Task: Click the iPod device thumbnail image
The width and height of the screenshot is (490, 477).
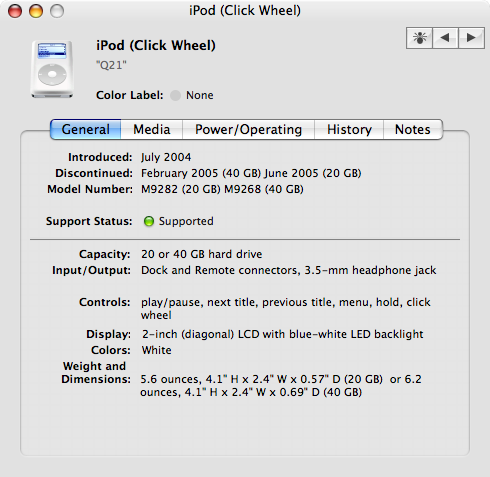Action: click(x=52, y=69)
